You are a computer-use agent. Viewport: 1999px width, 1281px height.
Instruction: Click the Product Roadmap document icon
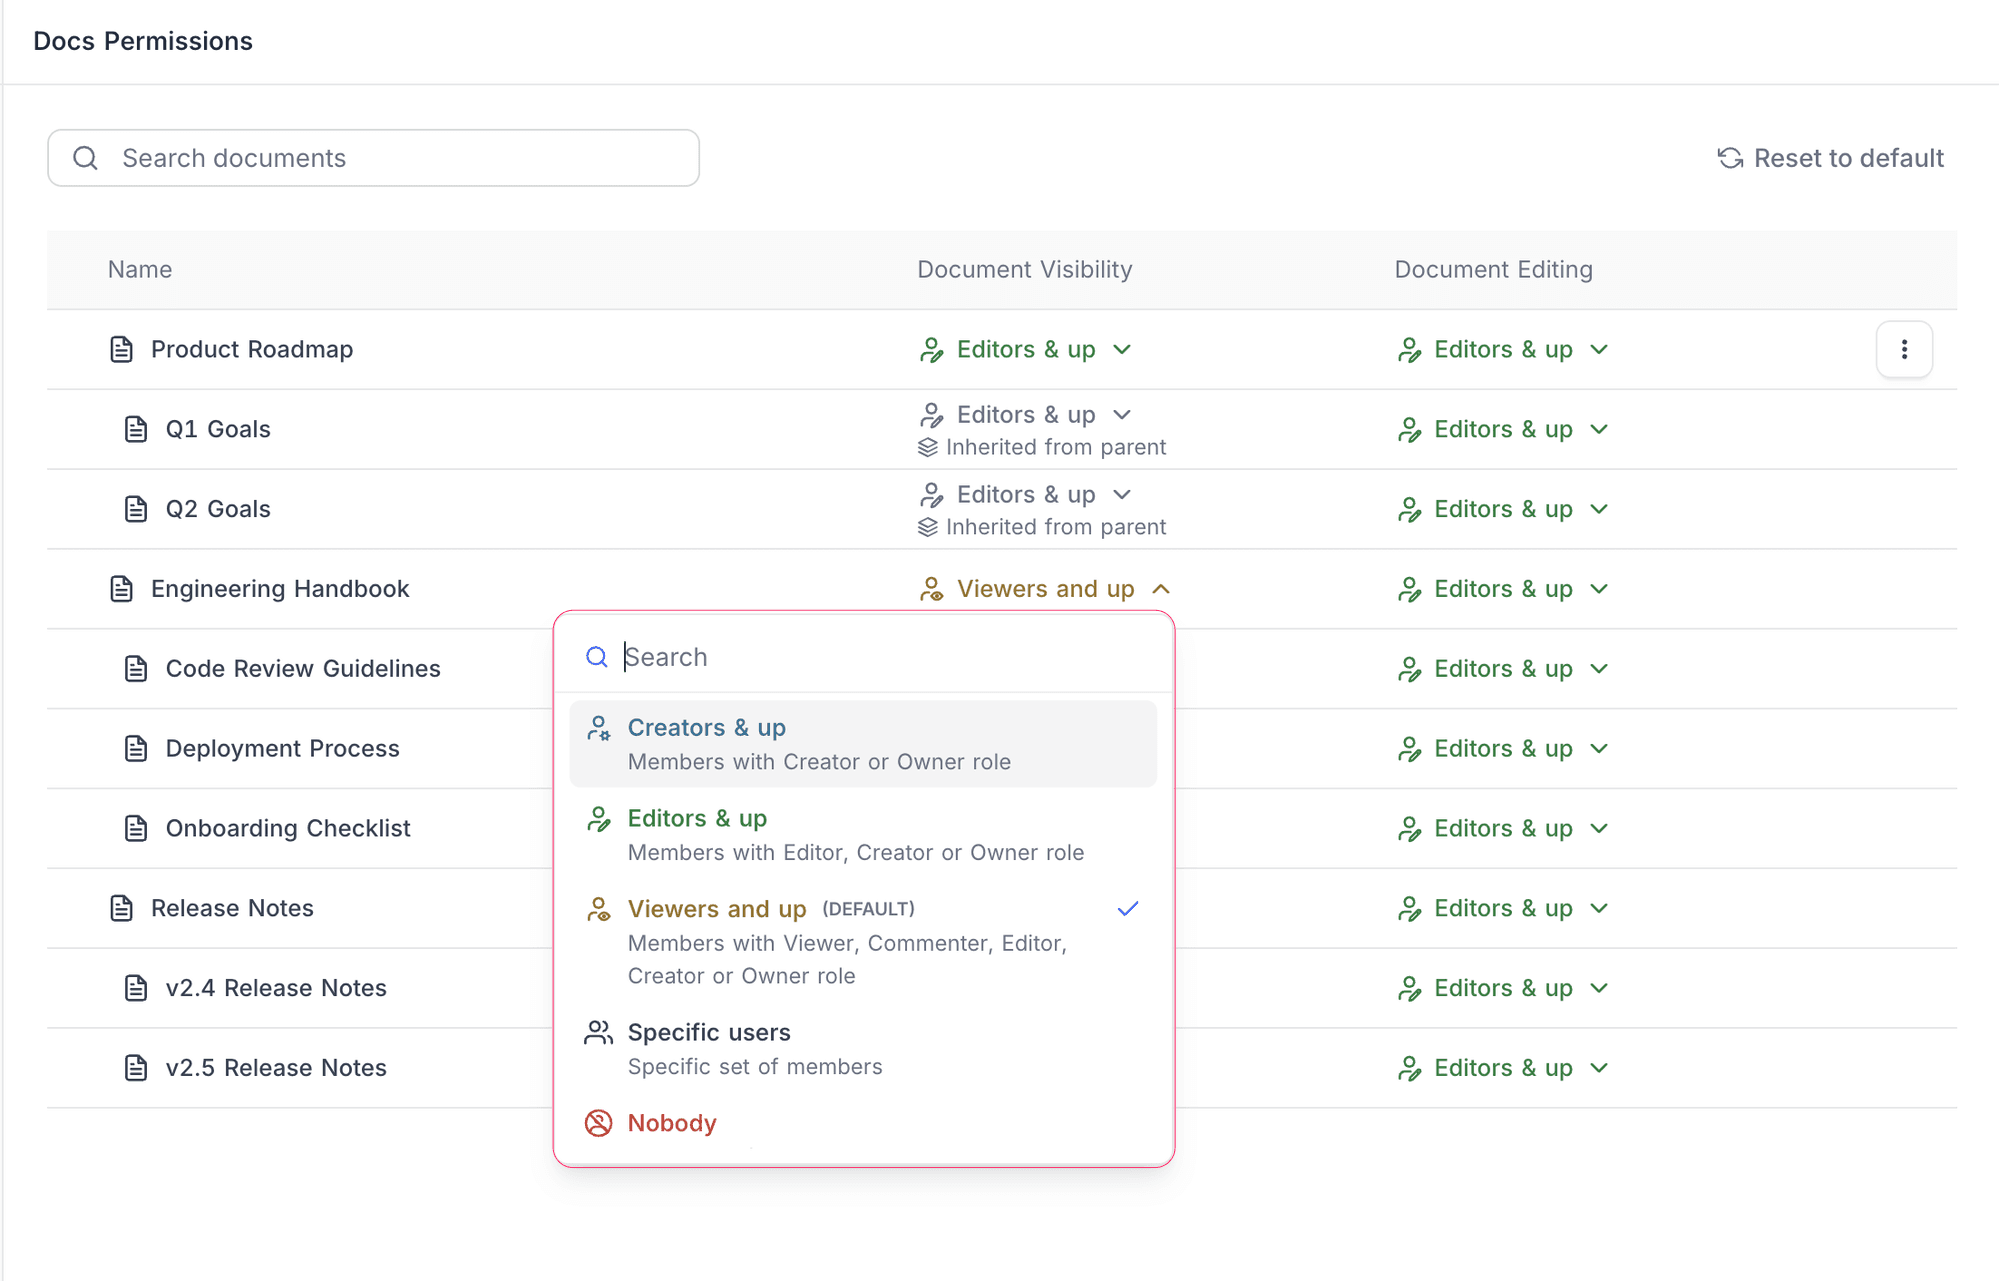coord(121,349)
